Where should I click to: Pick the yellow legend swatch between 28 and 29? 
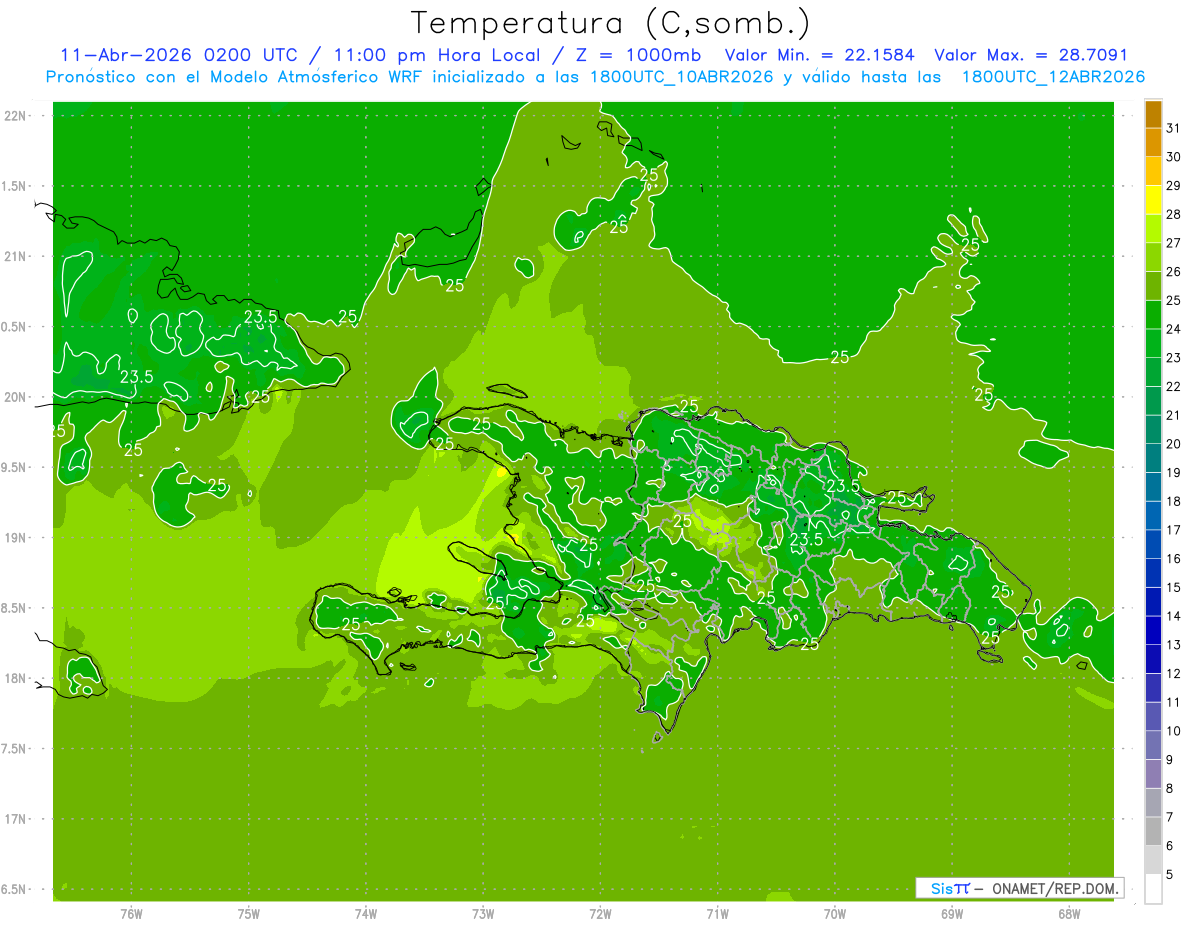[x=1153, y=200]
